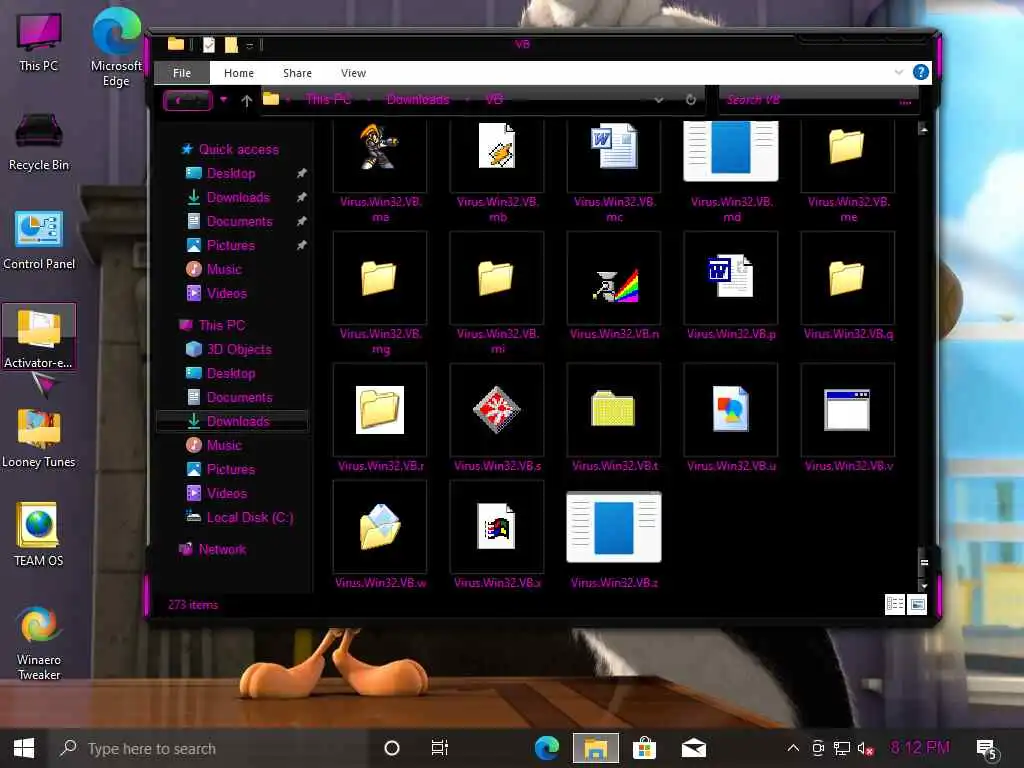Select the Virus.Win32.VB.q folder icon

(847, 278)
